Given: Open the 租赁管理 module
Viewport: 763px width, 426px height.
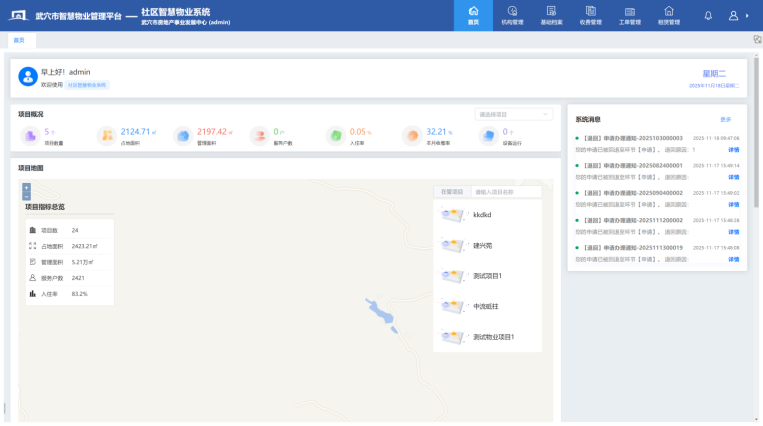Looking at the screenshot, I should 669,15.
